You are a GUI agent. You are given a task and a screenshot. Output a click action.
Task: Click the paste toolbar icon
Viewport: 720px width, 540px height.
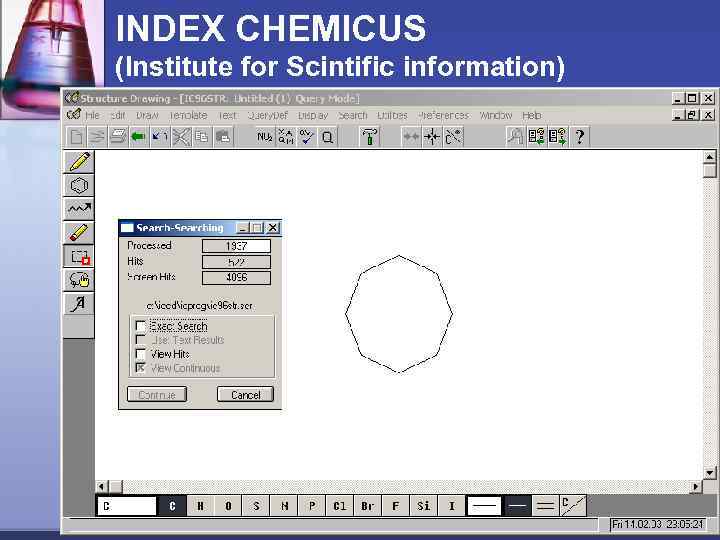pyautogui.click(x=223, y=137)
